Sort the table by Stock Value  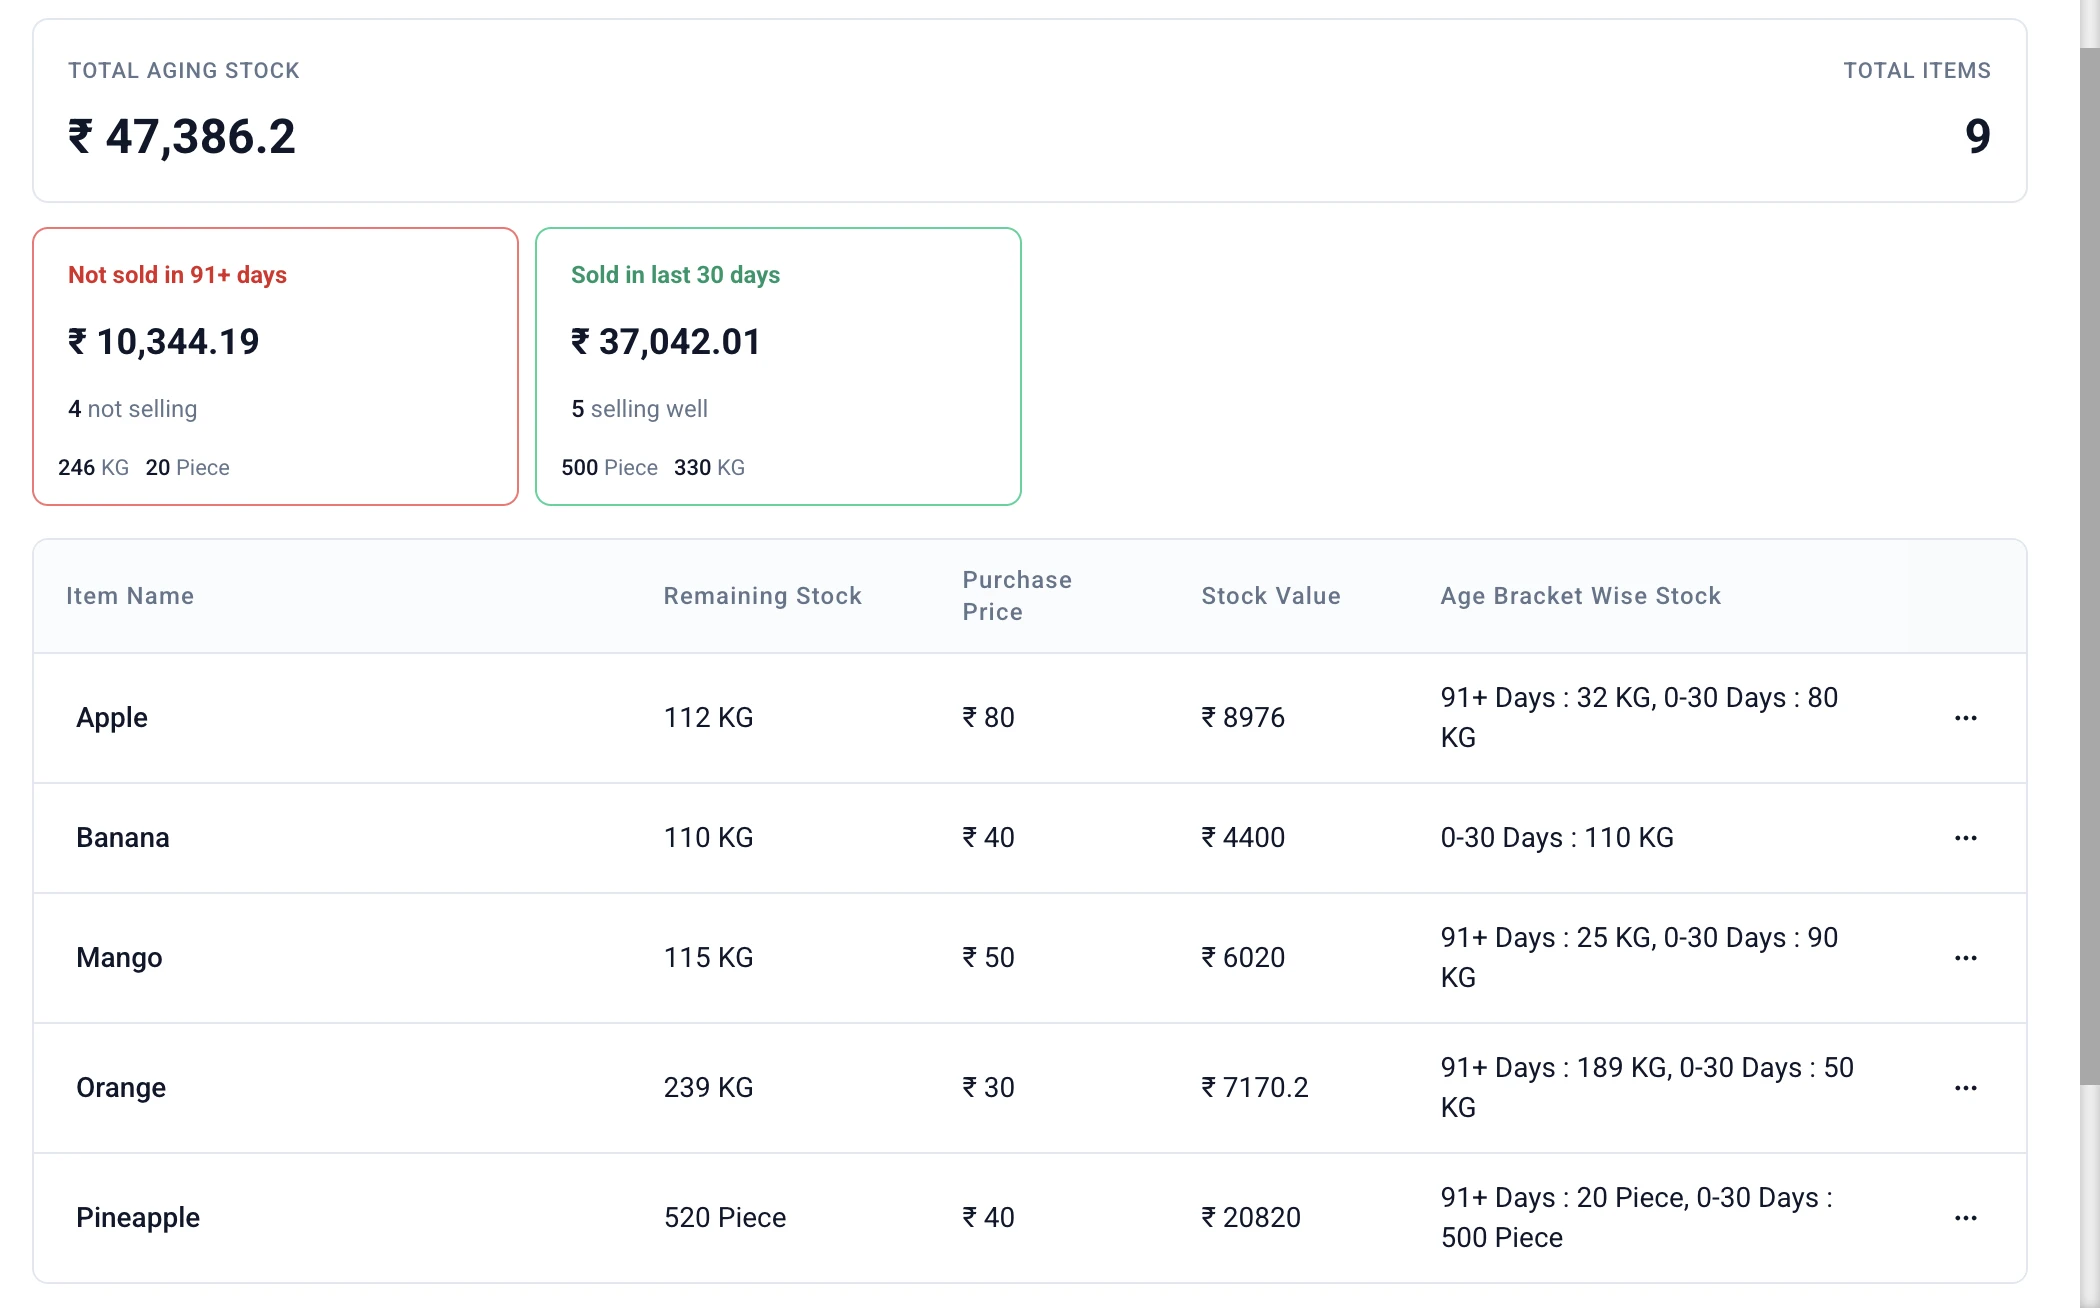(1270, 596)
